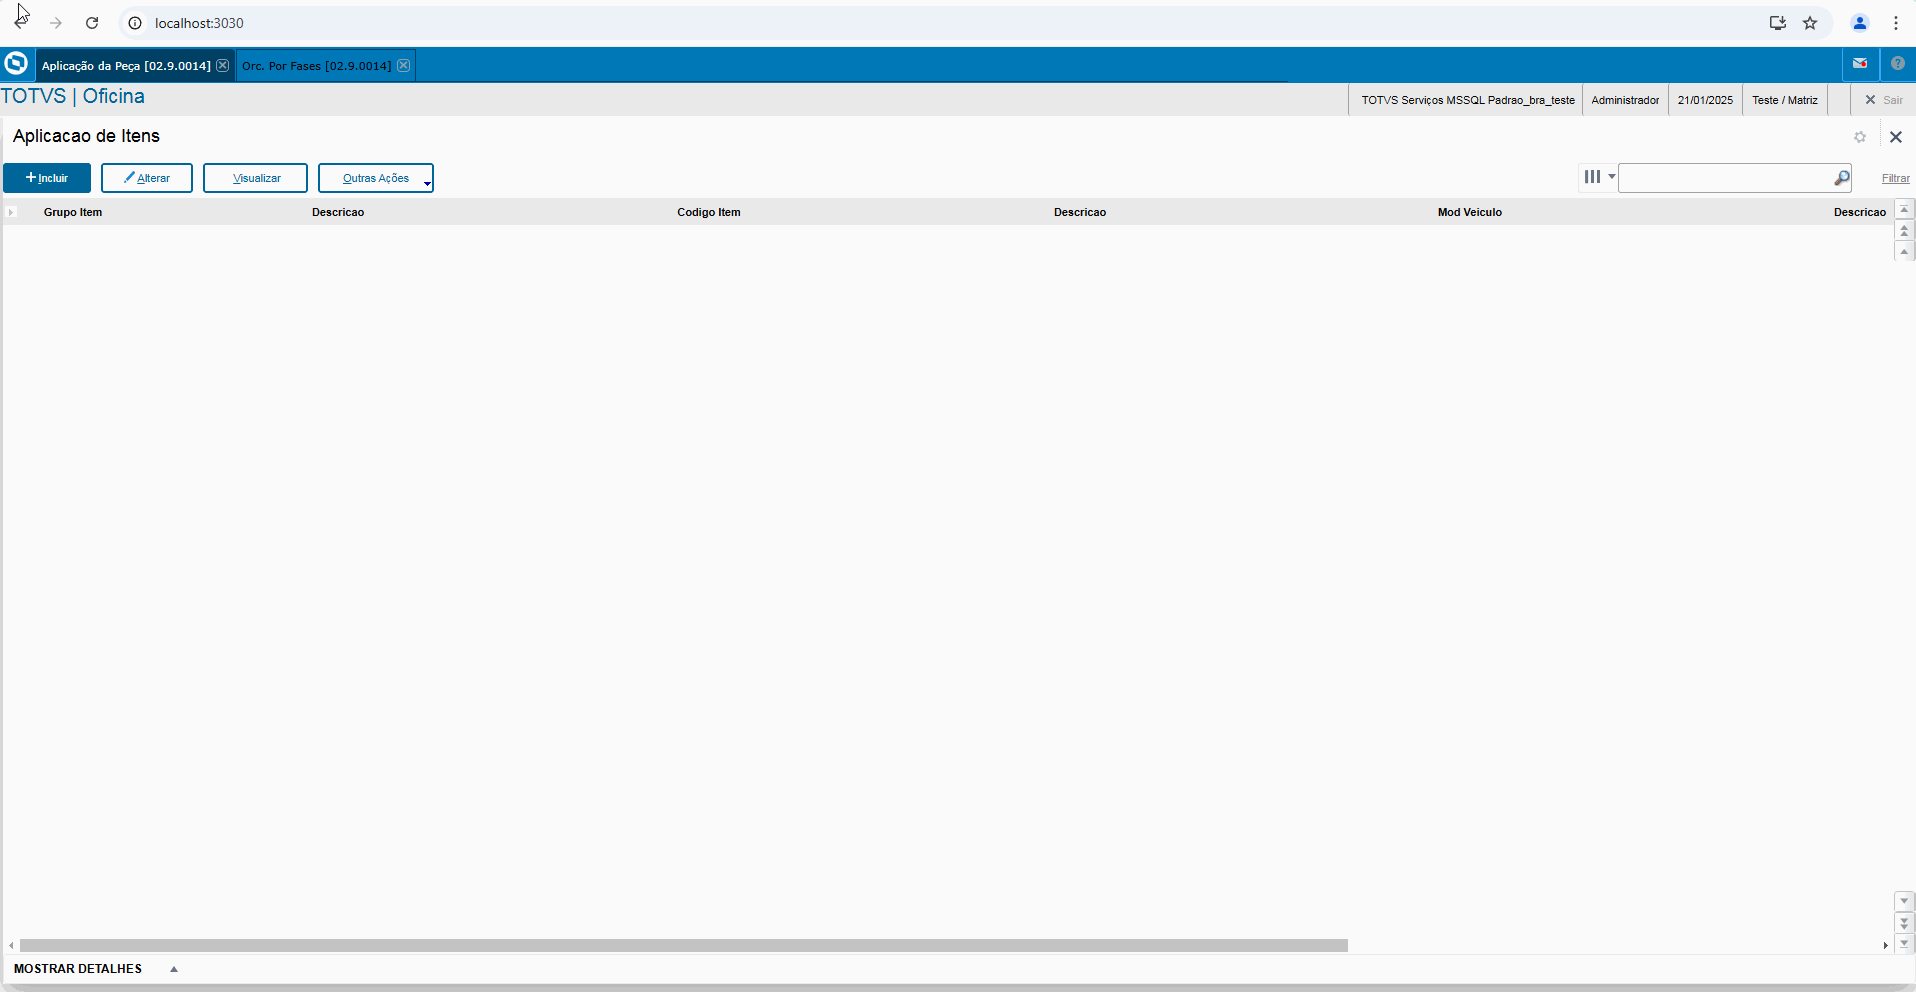Click the horizontal scrollbar right arrow

[1886, 945]
